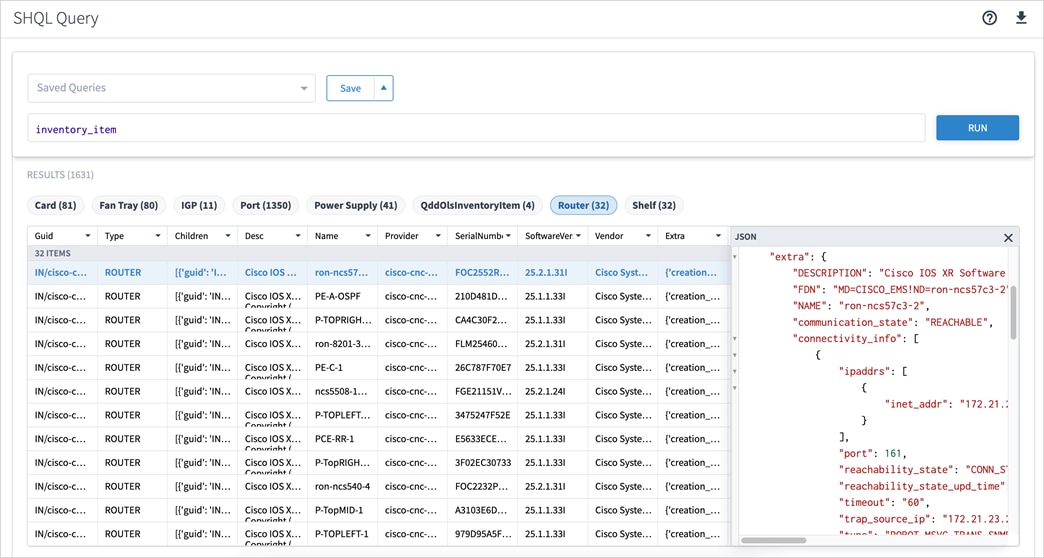Image resolution: width=1044 pixels, height=558 pixels.
Task: Select the Port (1350) filter tab
Action: click(265, 205)
